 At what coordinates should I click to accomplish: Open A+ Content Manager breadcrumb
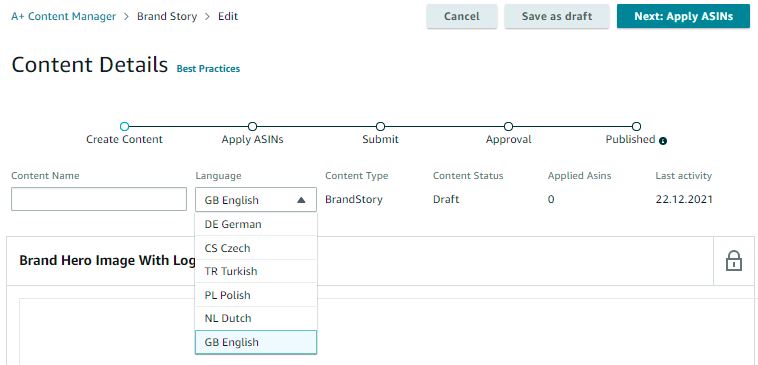click(x=64, y=16)
